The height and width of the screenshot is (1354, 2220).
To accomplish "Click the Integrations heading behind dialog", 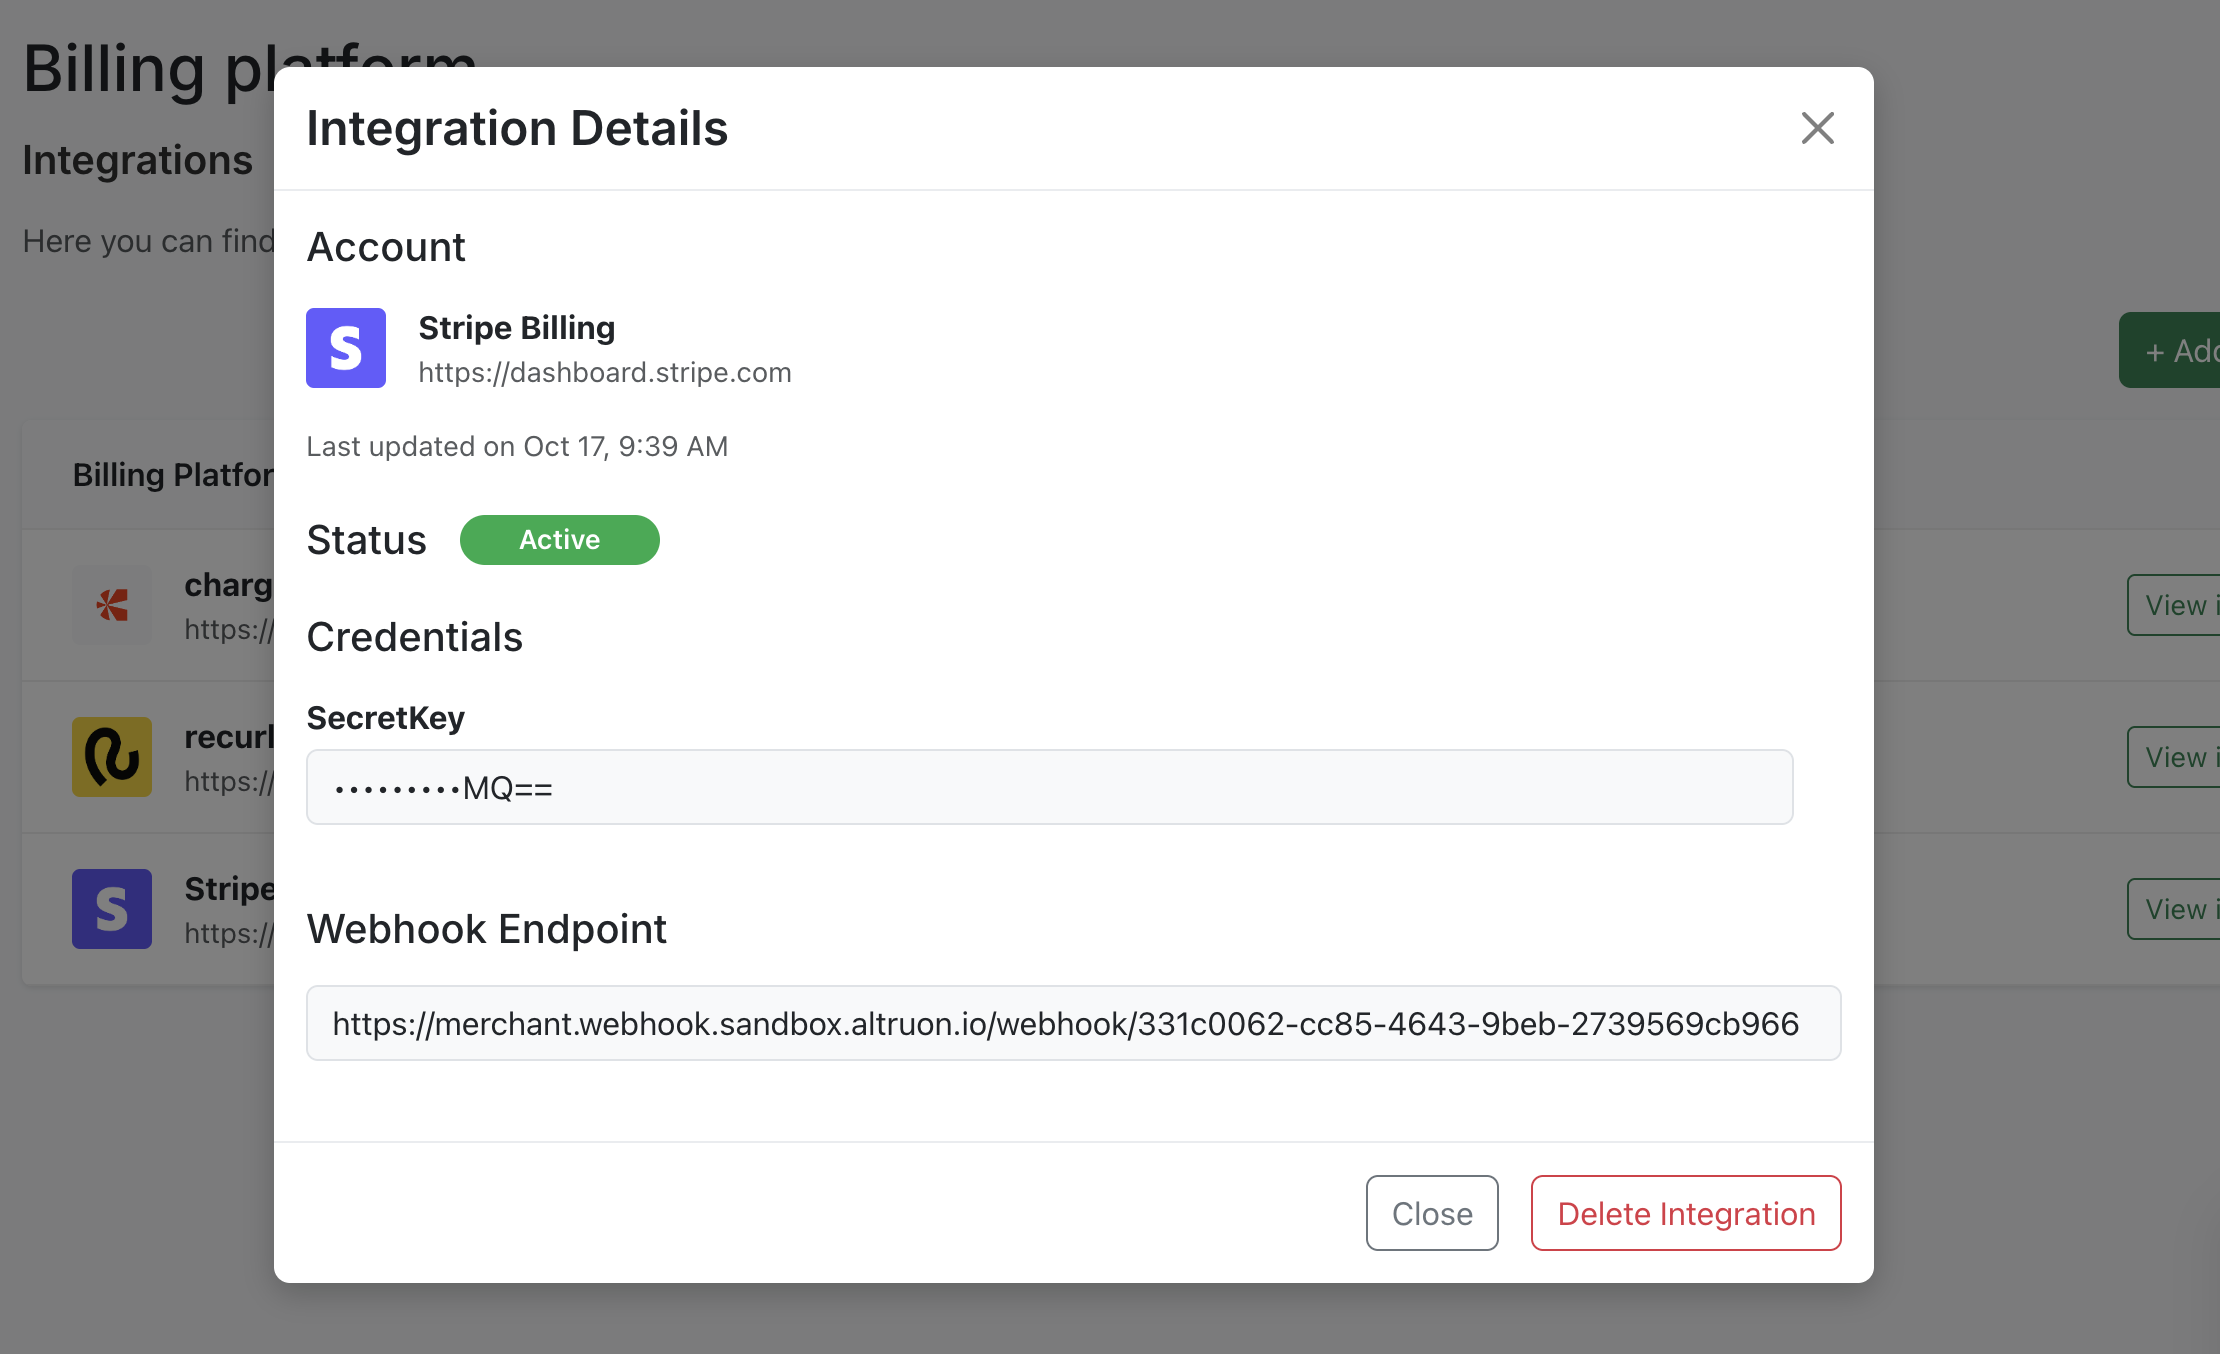I will click(137, 160).
